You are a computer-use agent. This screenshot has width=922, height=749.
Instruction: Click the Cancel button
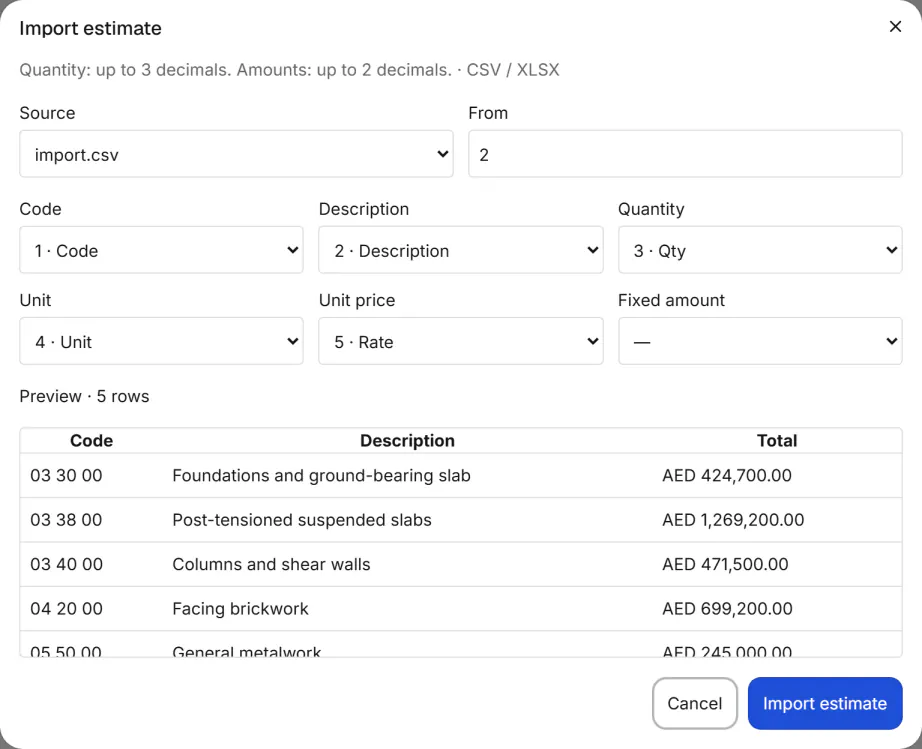pyautogui.click(x=694, y=703)
